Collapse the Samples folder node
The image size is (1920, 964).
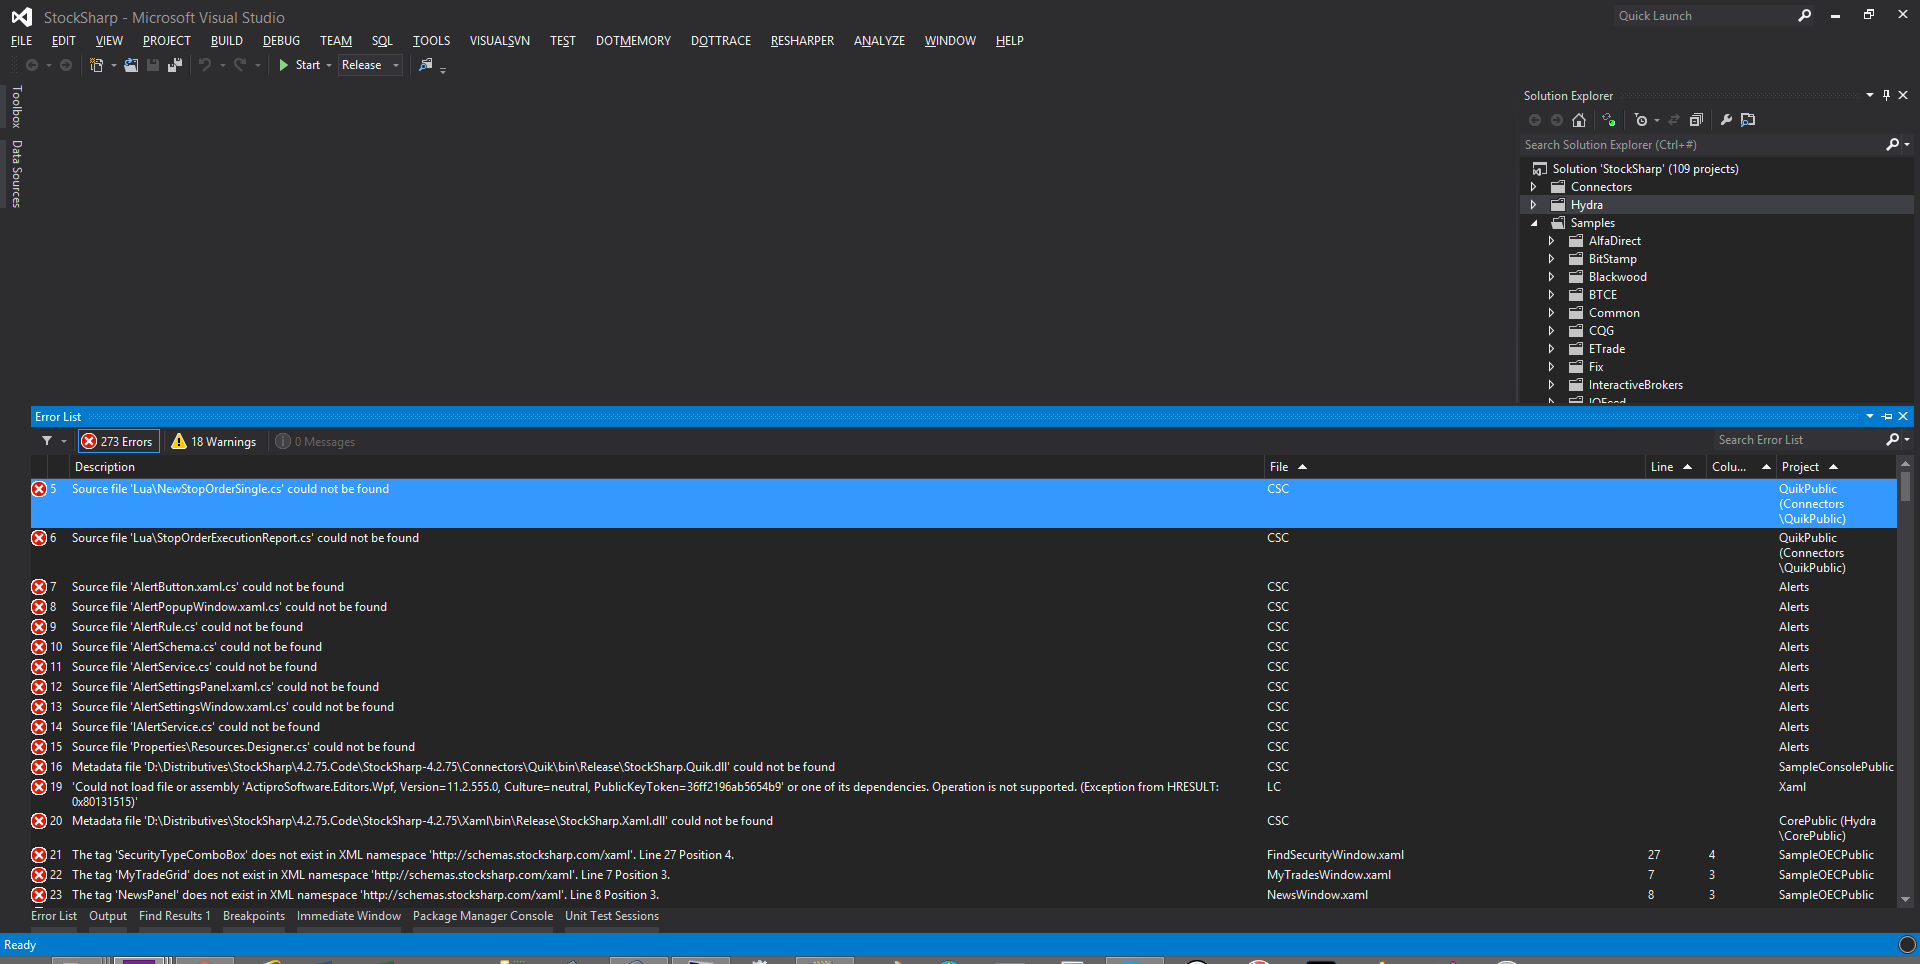coord(1533,223)
